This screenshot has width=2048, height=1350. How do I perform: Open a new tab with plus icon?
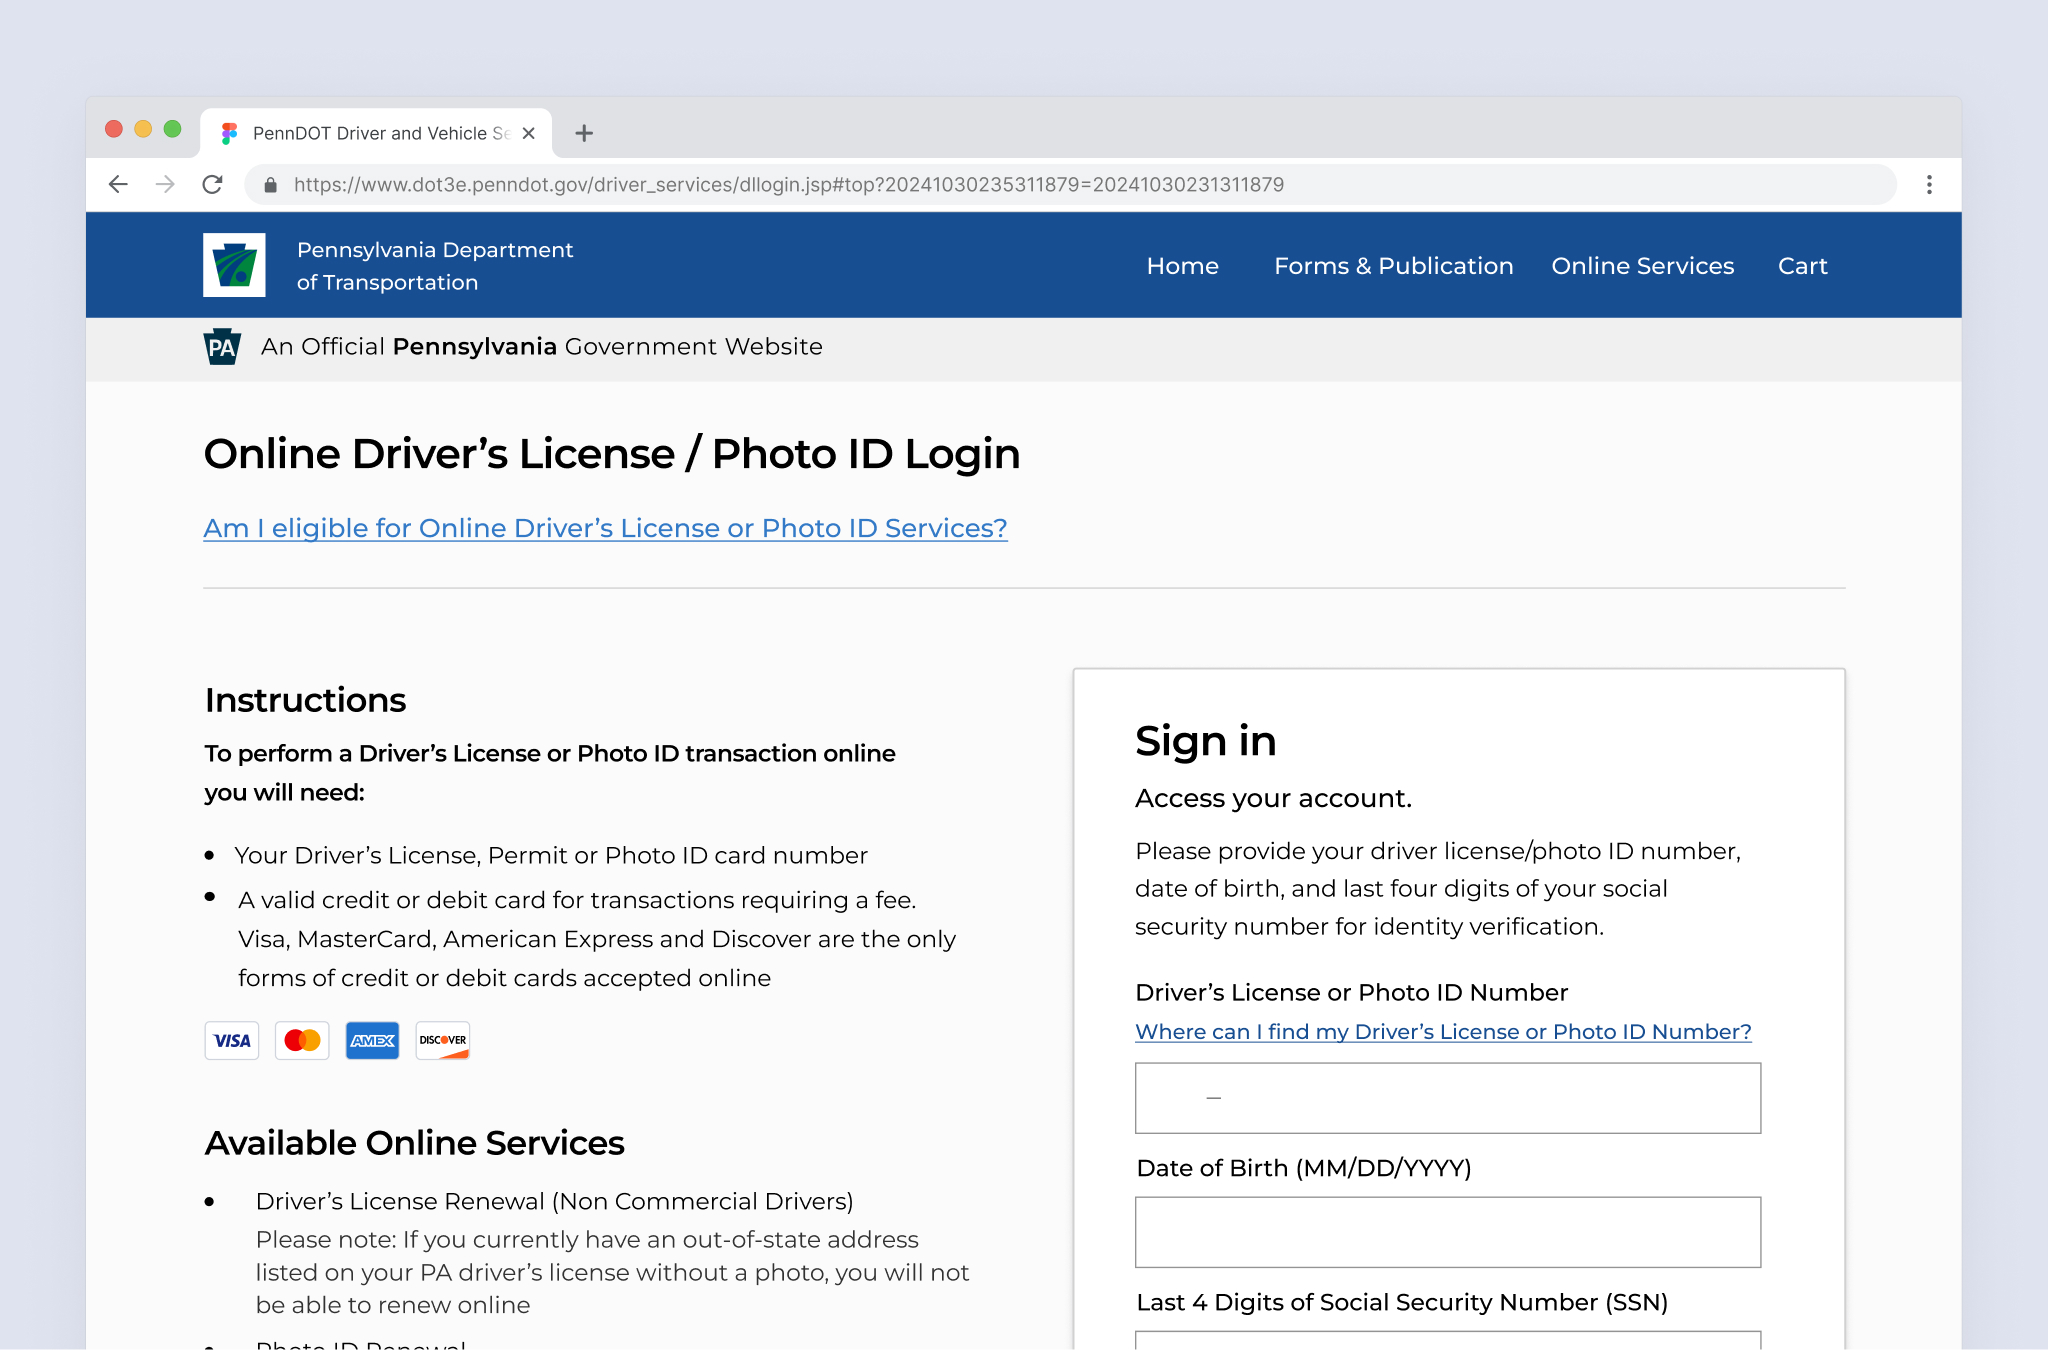584,133
